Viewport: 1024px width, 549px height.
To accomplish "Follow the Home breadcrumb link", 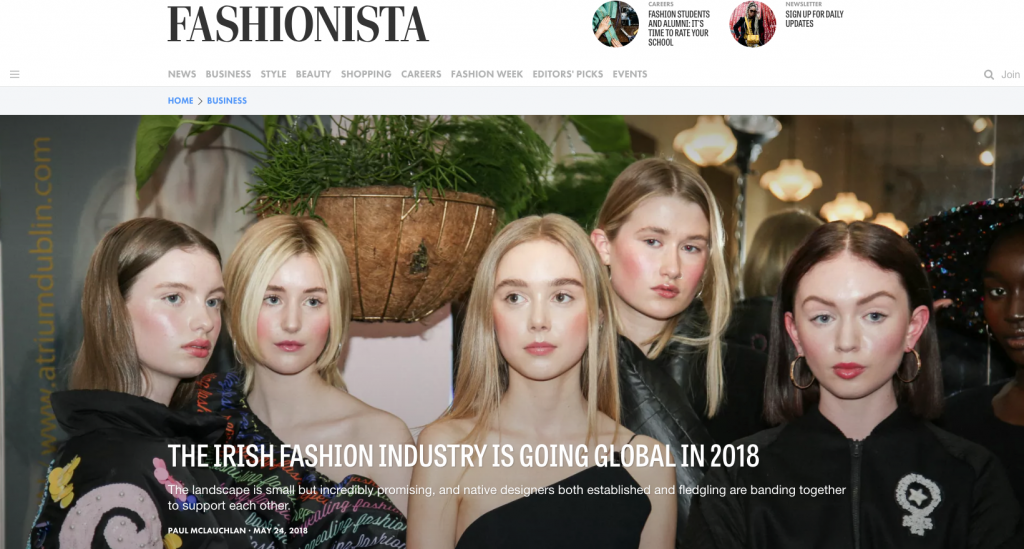I will (180, 101).
